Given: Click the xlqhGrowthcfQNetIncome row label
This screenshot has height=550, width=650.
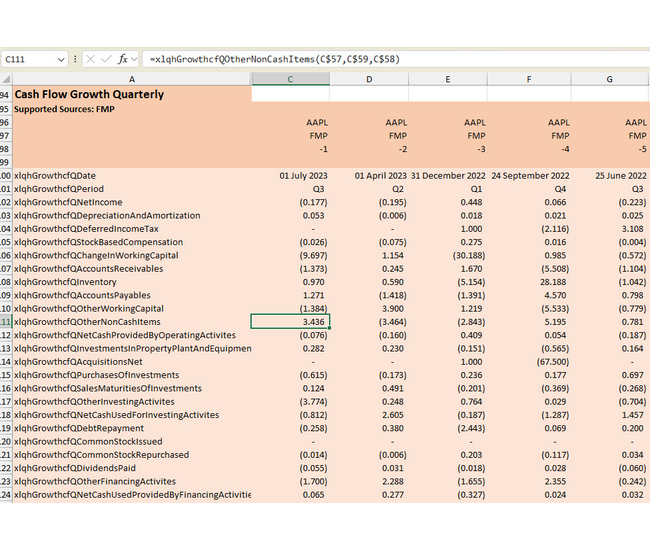Looking at the screenshot, I should click(x=68, y=202).
